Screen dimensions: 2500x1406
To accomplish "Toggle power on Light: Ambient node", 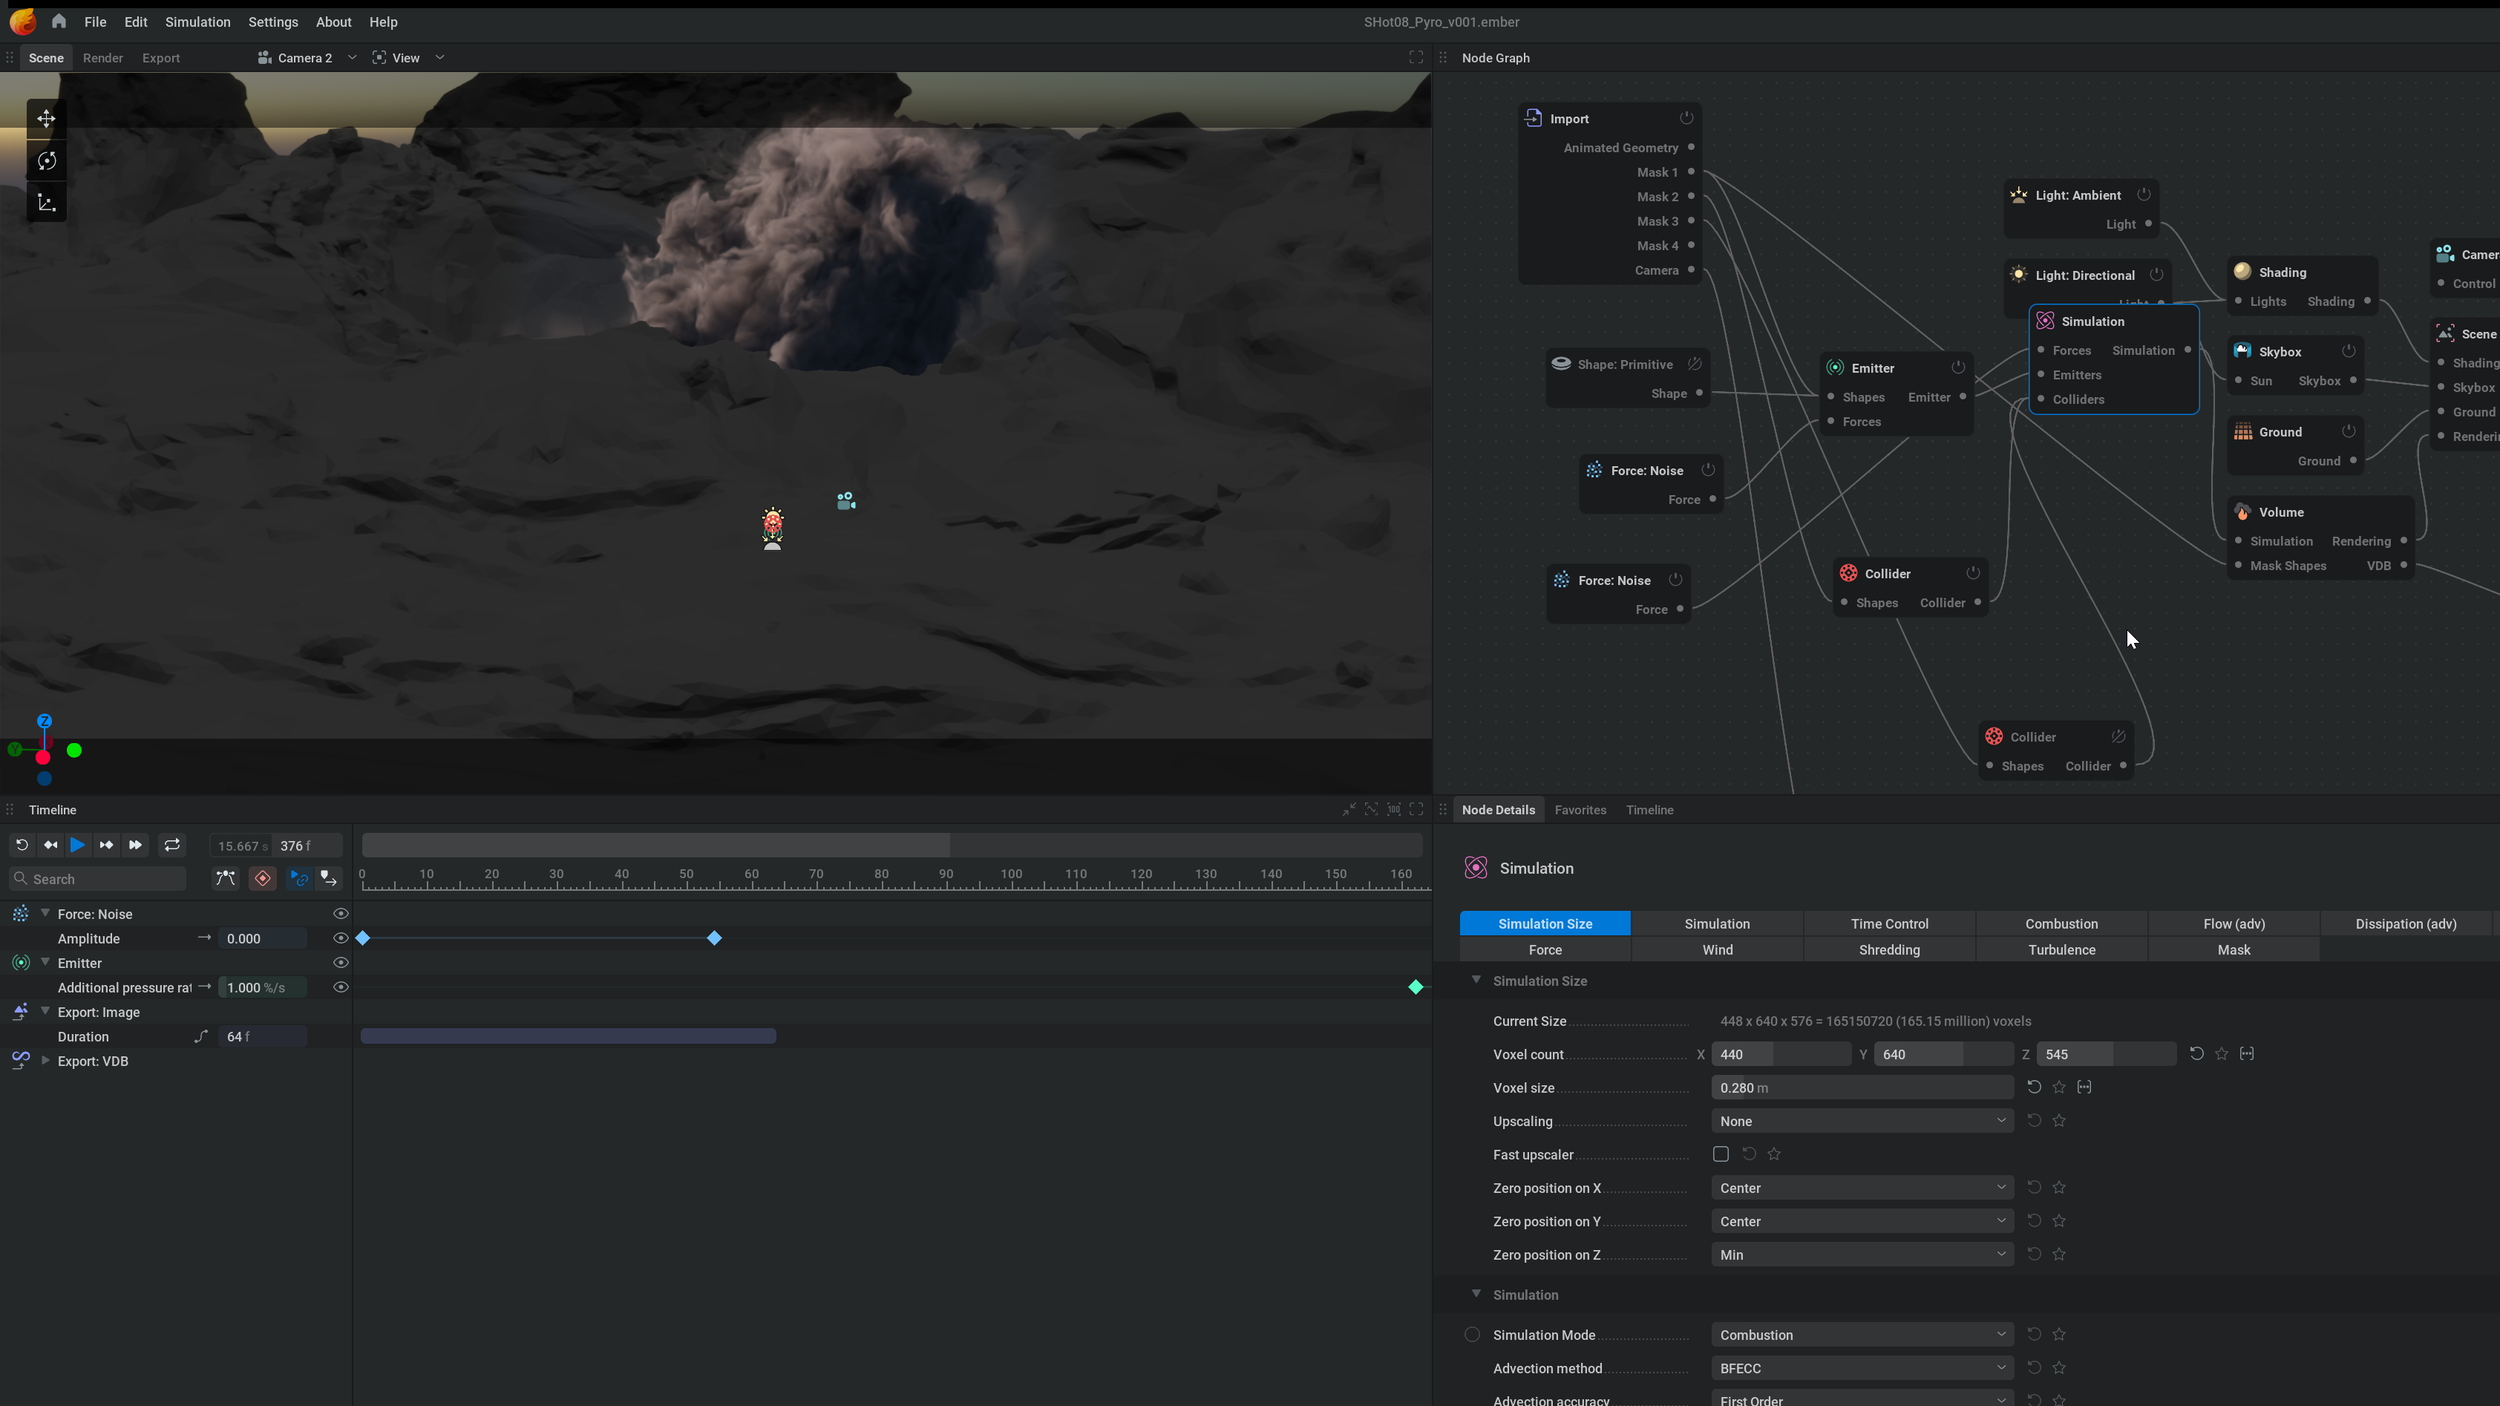I will click(2144, 195).
